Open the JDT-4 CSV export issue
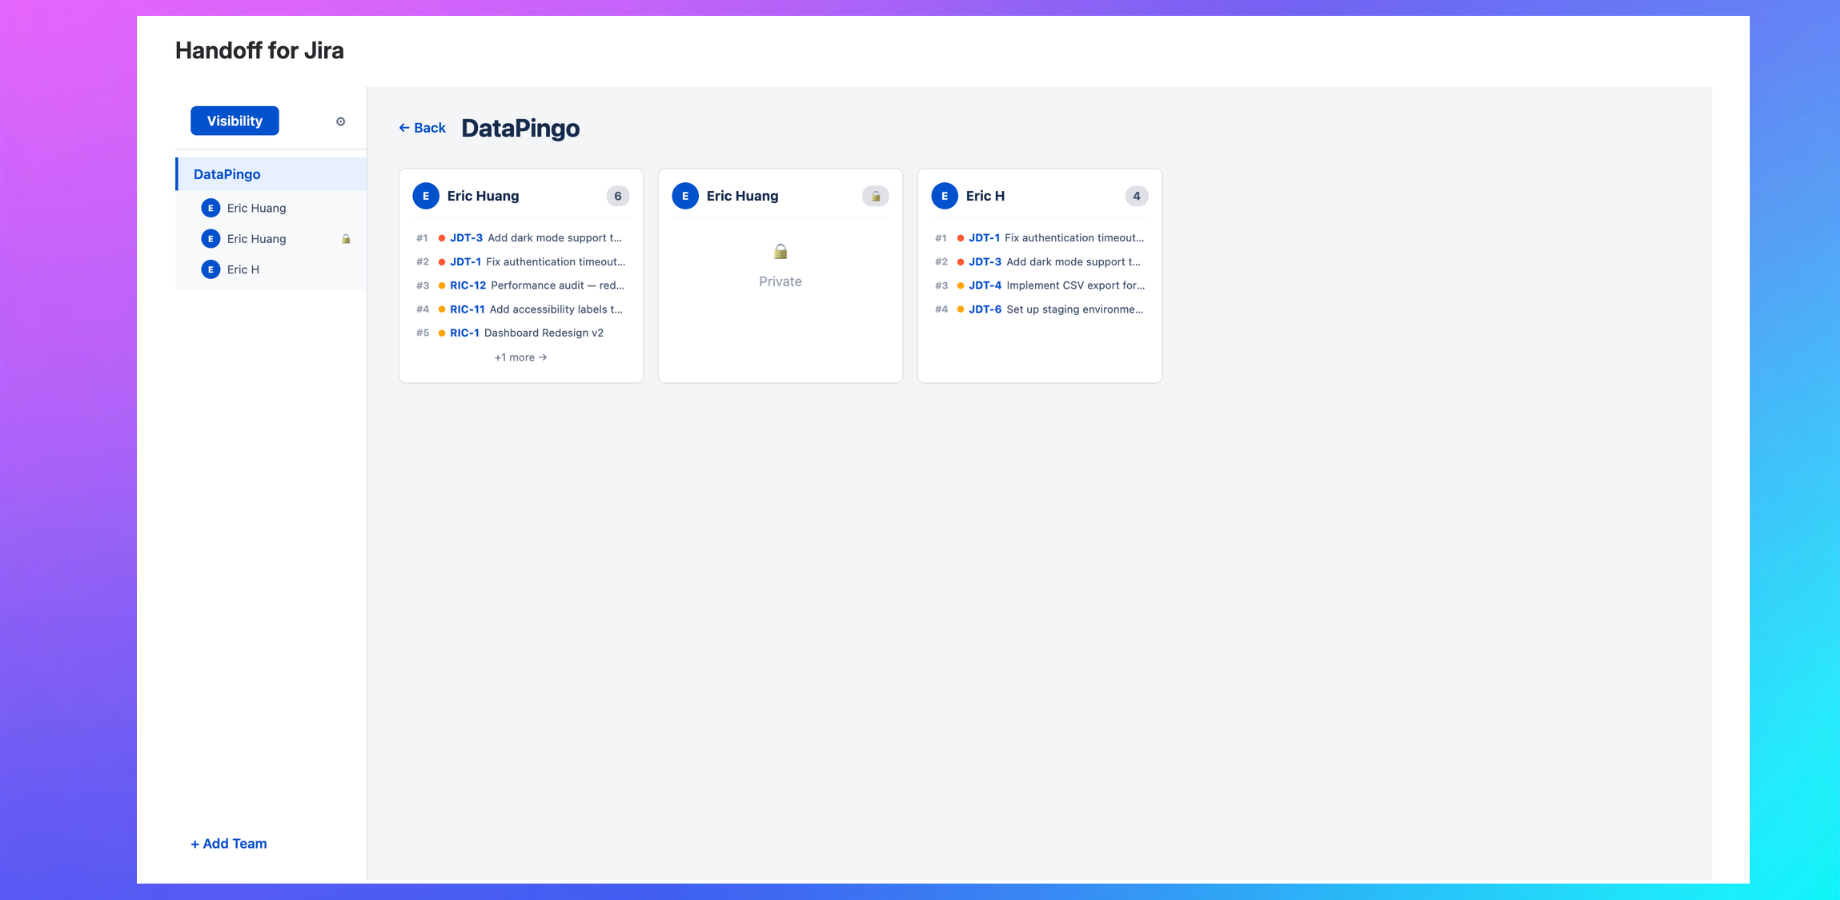 click(x=1040, y=286)
